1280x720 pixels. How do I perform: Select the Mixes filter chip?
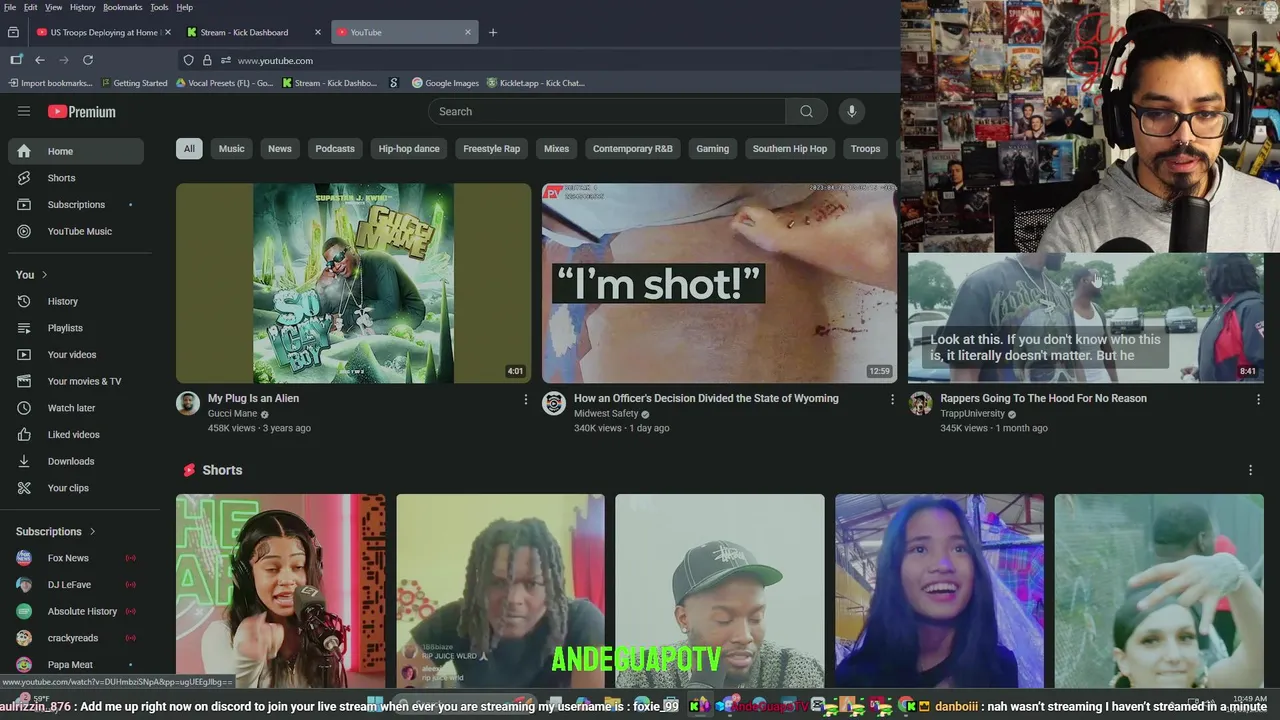tap(557, 149)
